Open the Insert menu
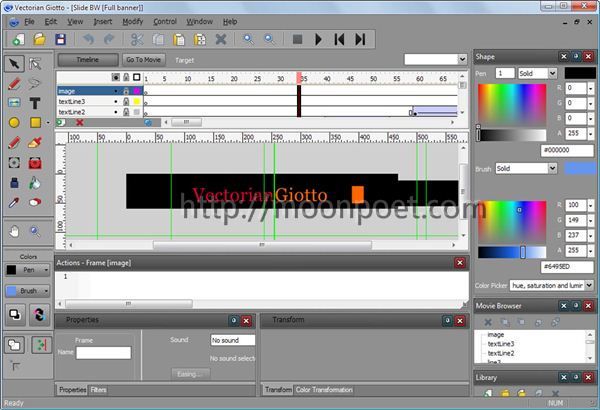600x410 pixels. 103,22
